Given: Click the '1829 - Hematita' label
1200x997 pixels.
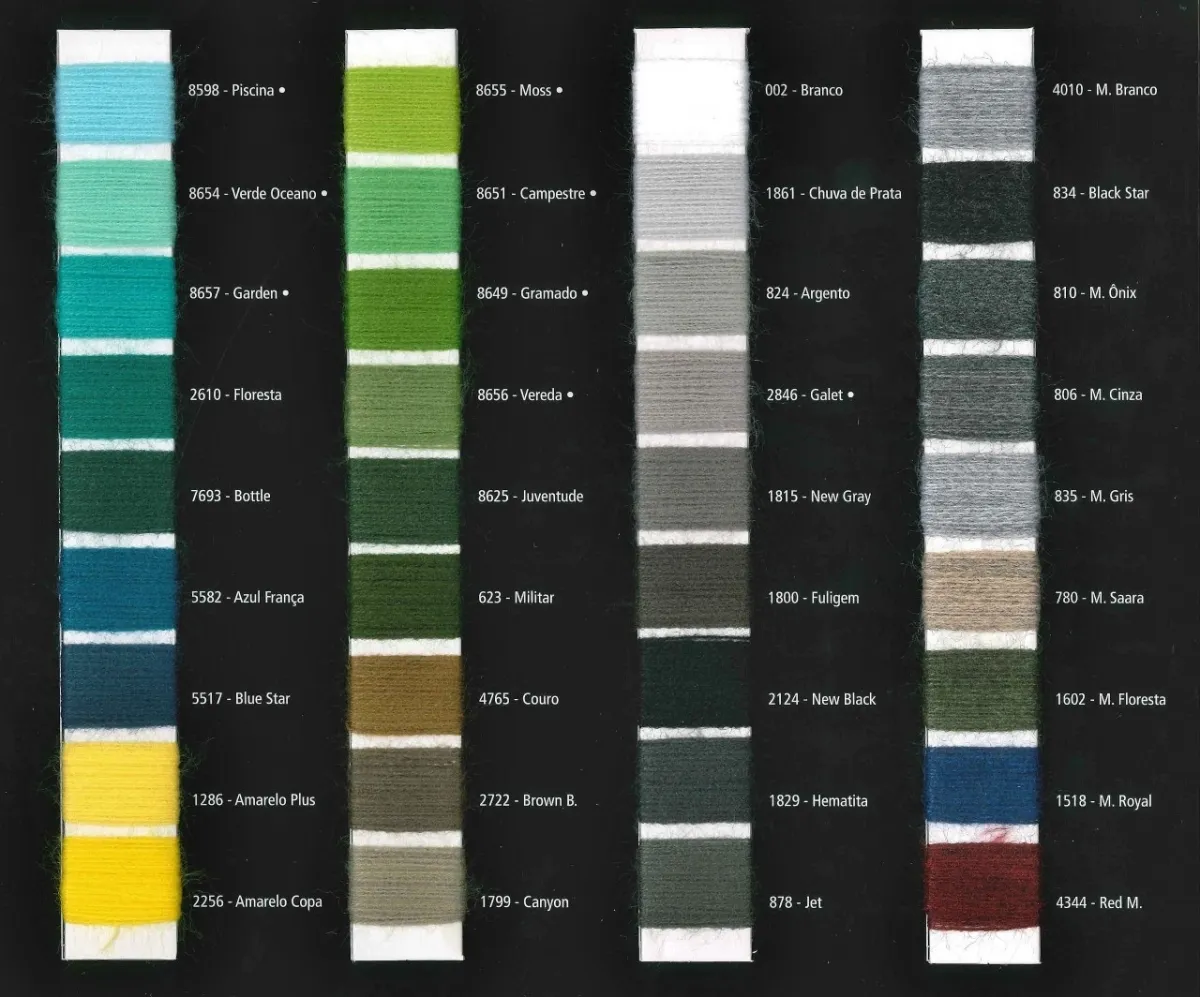Looking at the screenshot, I should coord(818,800).
